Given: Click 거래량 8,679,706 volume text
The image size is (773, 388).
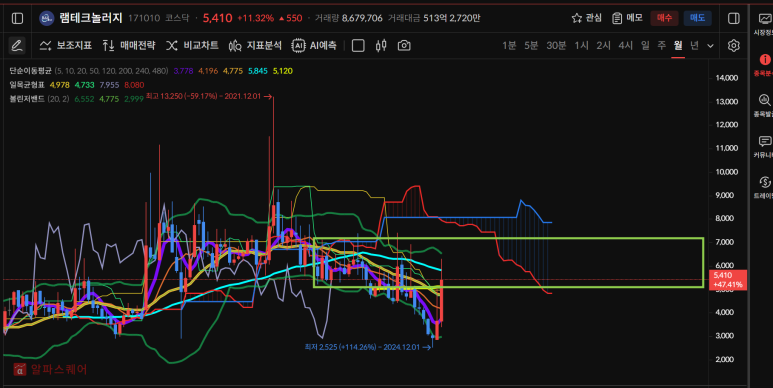Looking at the screenshot, I should pyautogui.click(x=349, y=18).
